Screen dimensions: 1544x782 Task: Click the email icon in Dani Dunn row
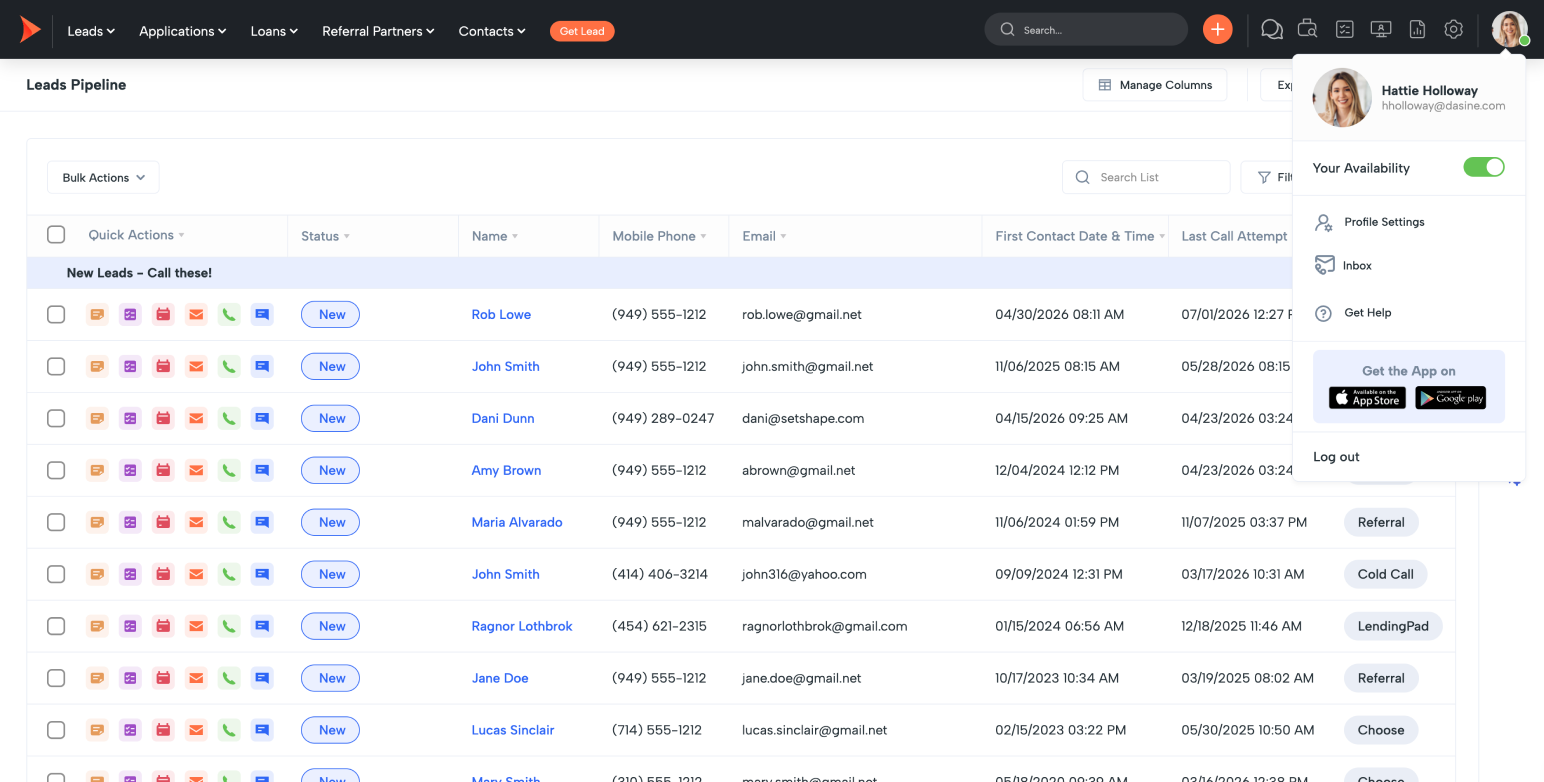(196, 418)
